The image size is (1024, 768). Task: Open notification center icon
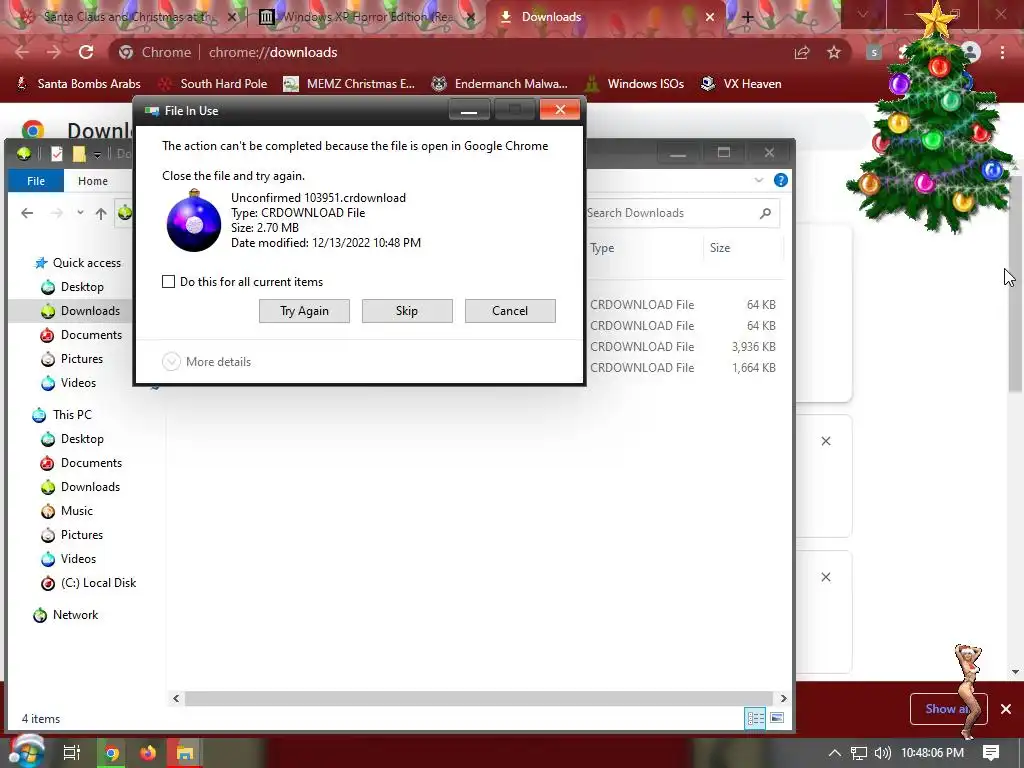(991, 753)
